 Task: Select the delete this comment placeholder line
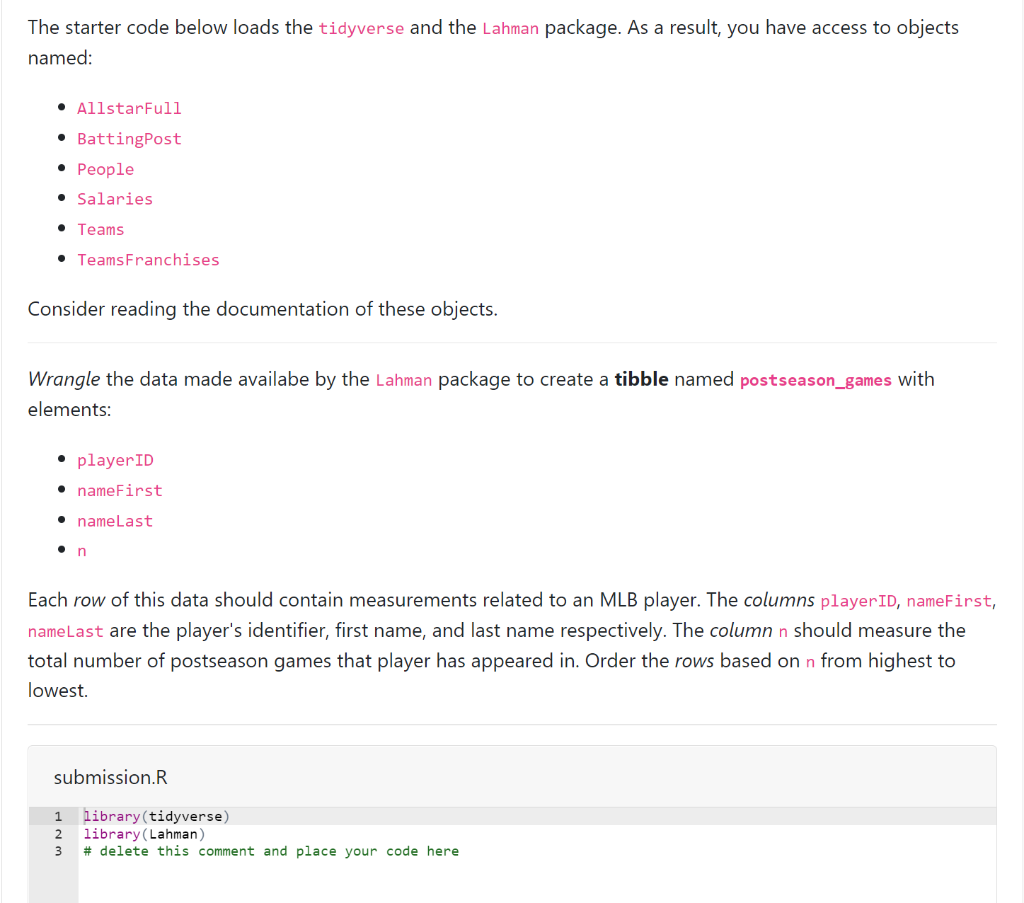click(x=270, y=851)
